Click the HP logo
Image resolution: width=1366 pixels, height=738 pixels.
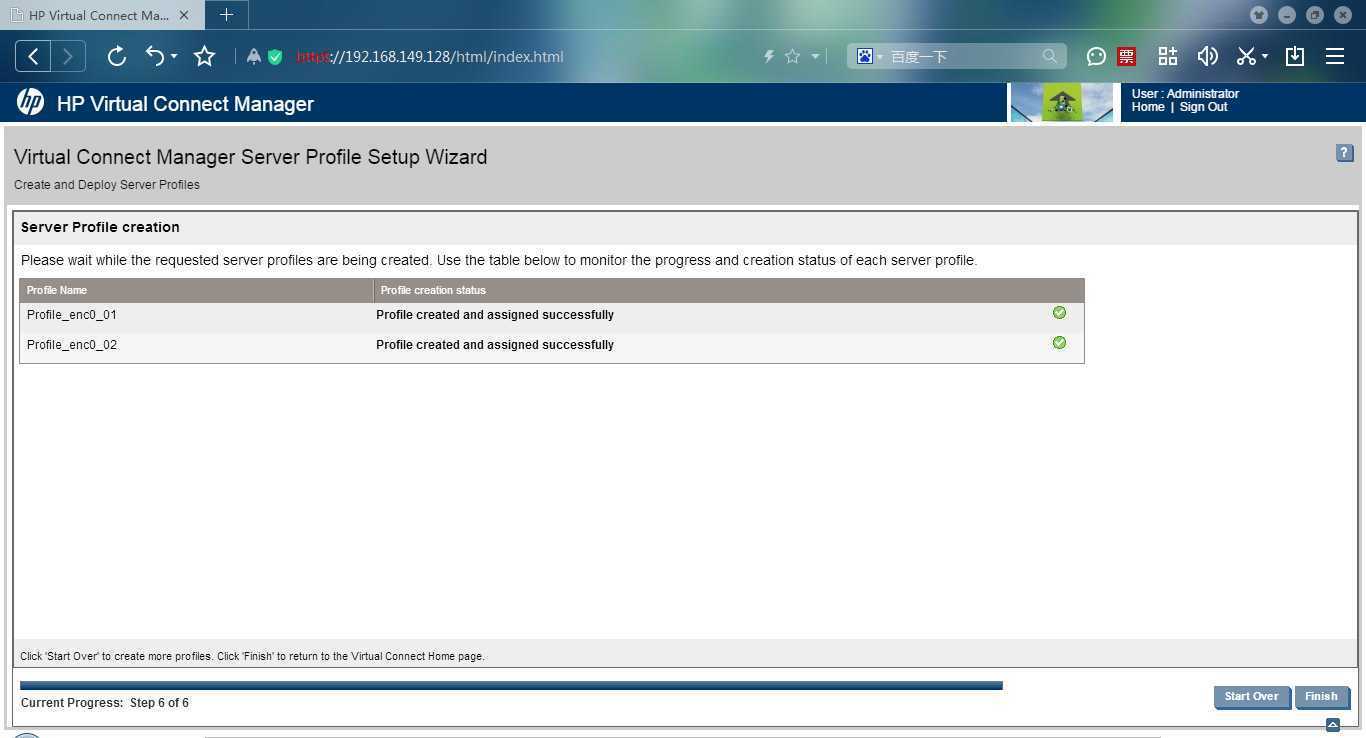[x=30, y=102]
